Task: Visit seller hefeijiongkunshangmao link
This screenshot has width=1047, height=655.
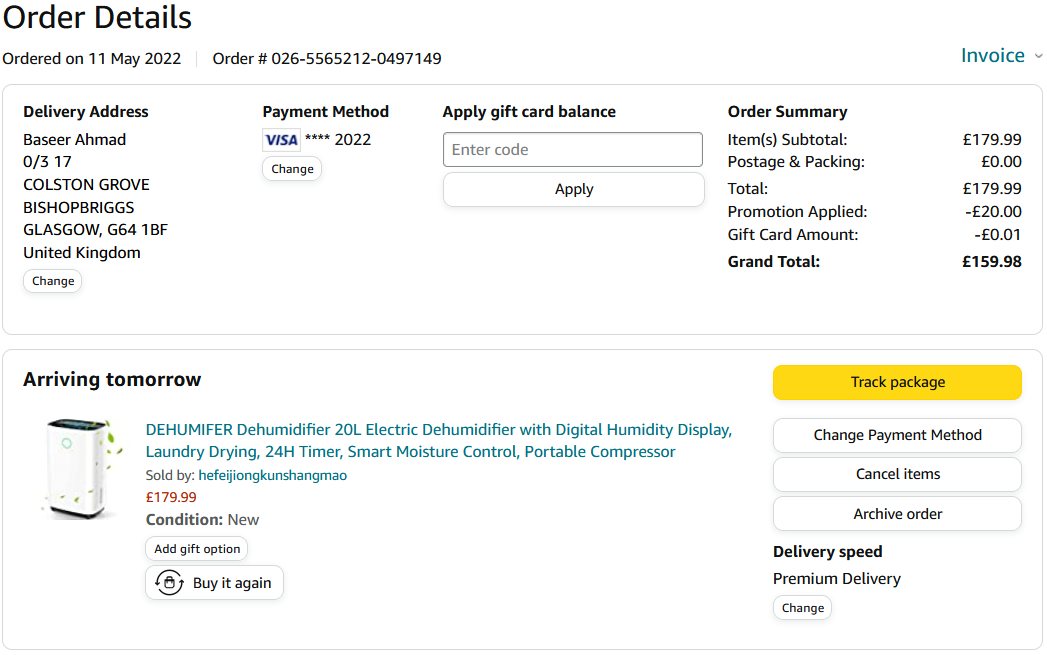Action: (272, 476)
